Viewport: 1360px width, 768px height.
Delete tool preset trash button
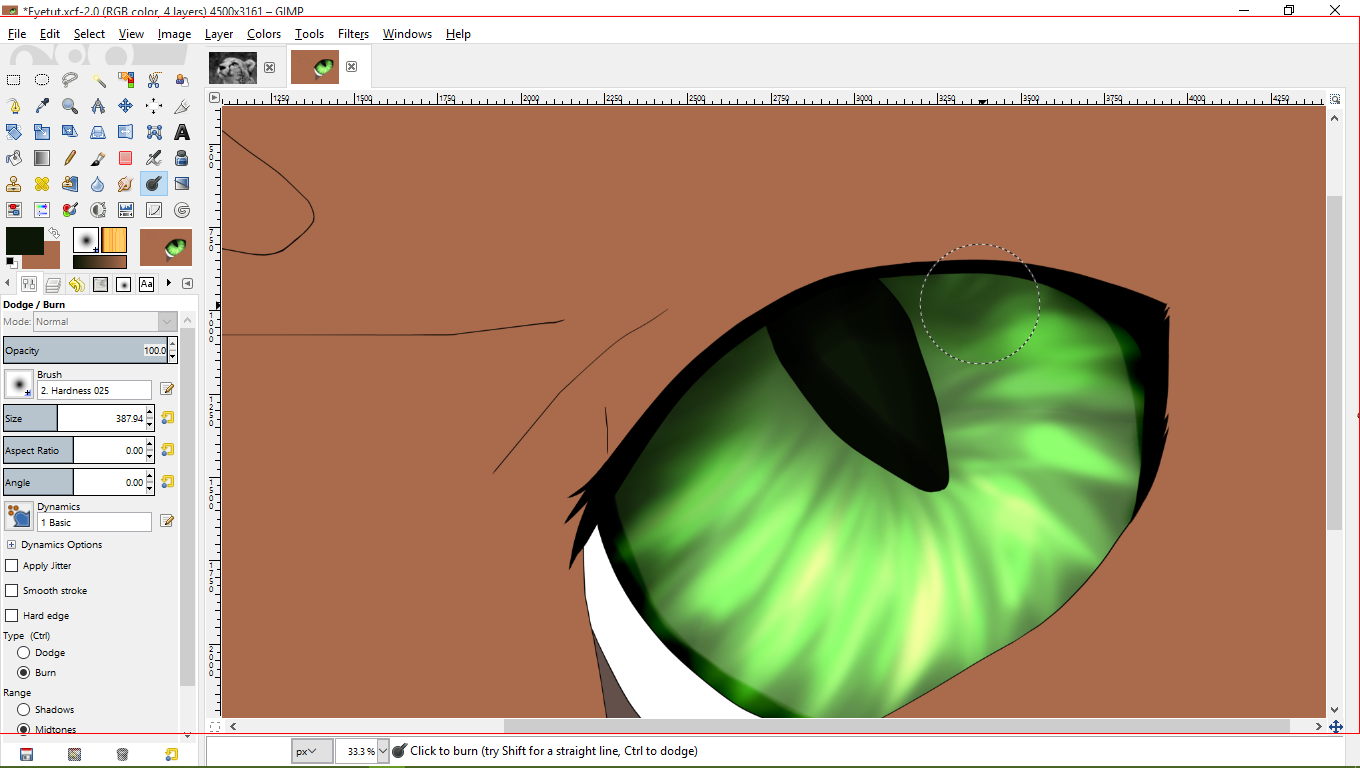coord(122,754)
